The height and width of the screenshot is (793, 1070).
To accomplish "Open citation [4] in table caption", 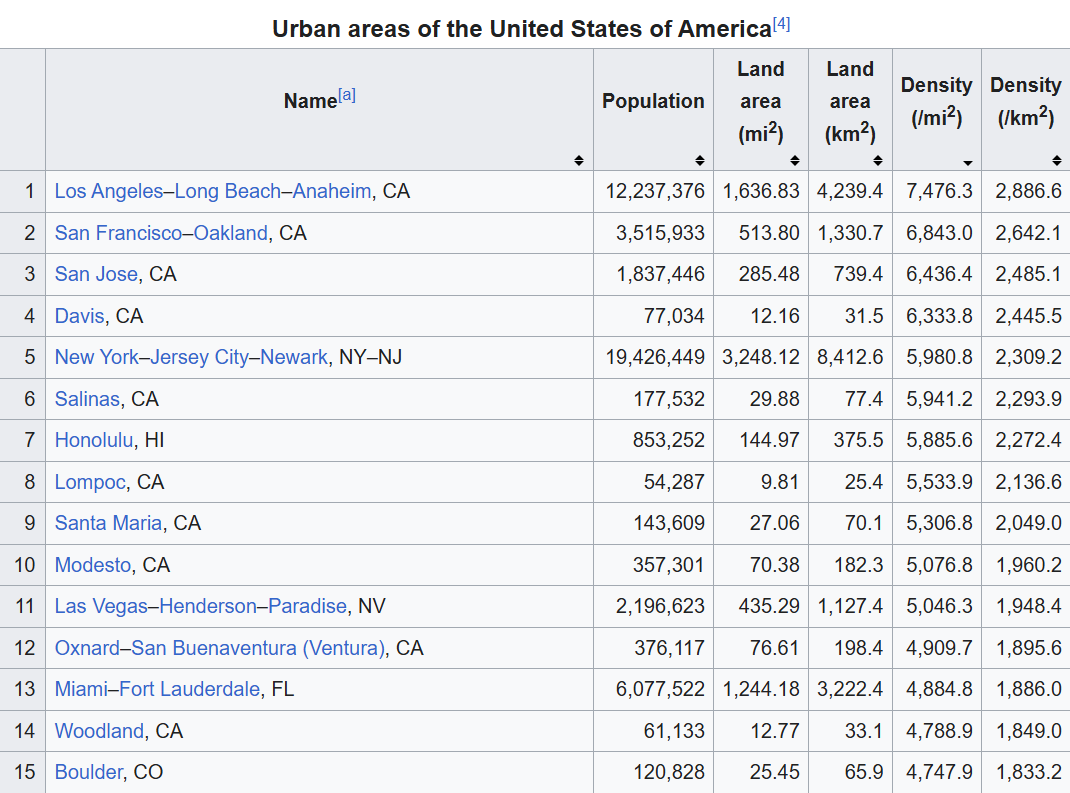I will coord(781,24).
